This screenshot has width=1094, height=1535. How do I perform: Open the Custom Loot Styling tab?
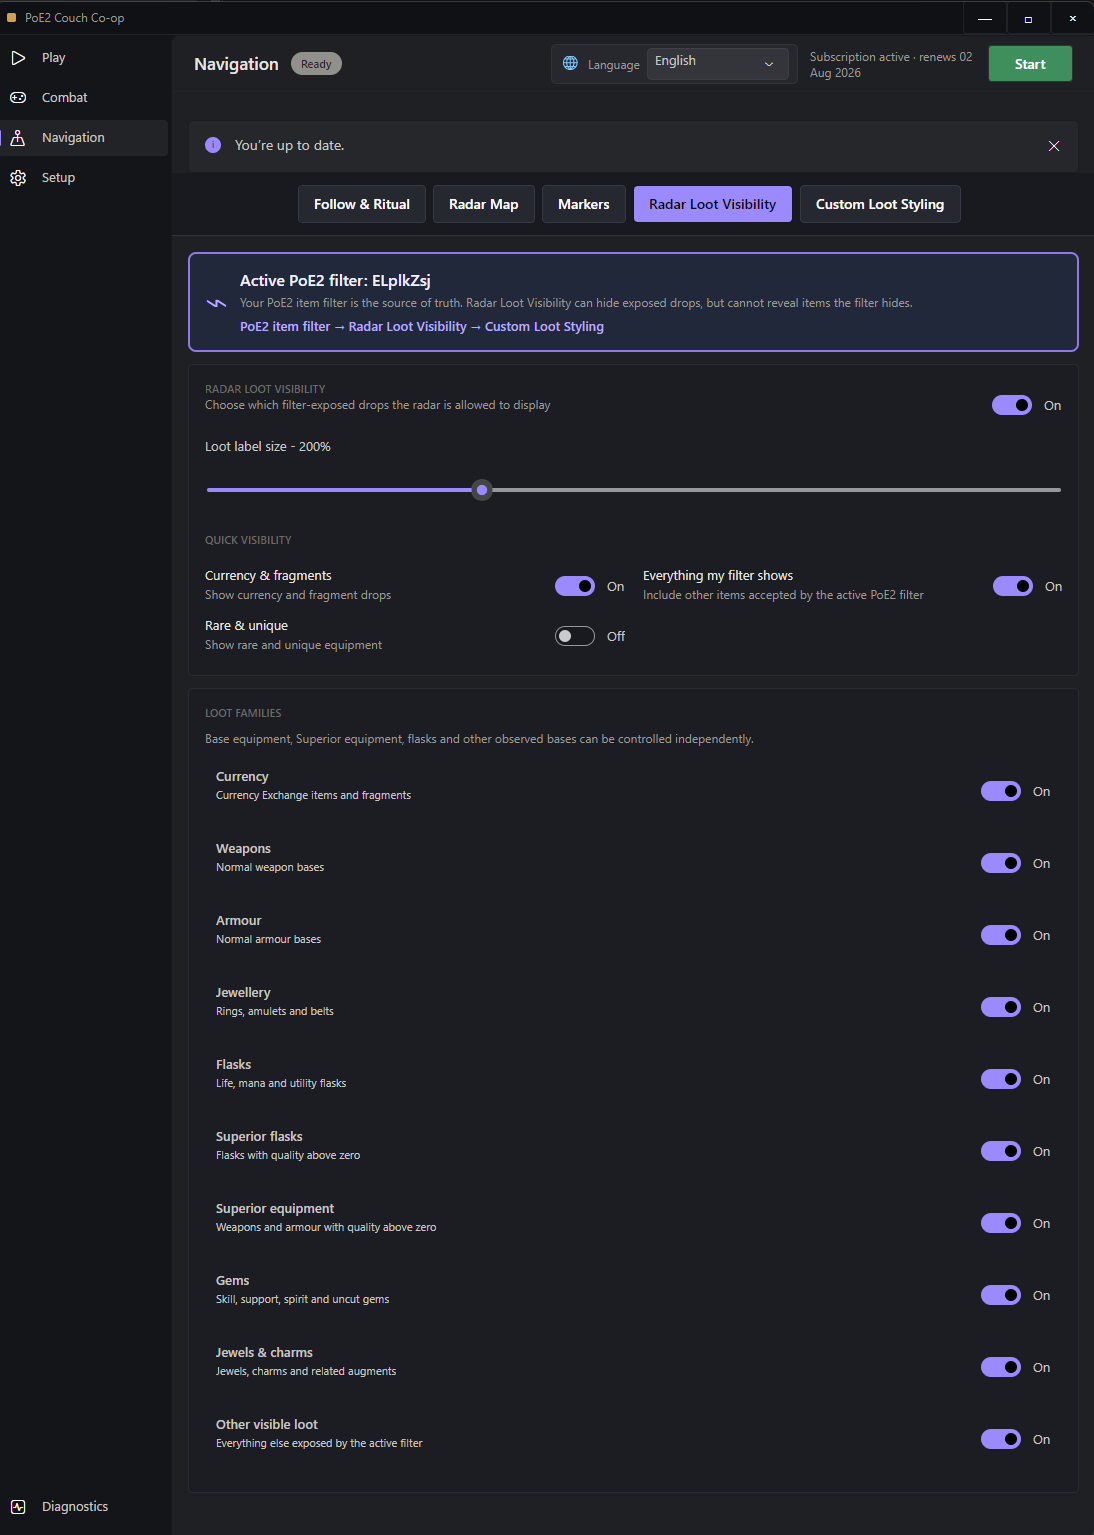pyautogui.click(x=880, y=204)
